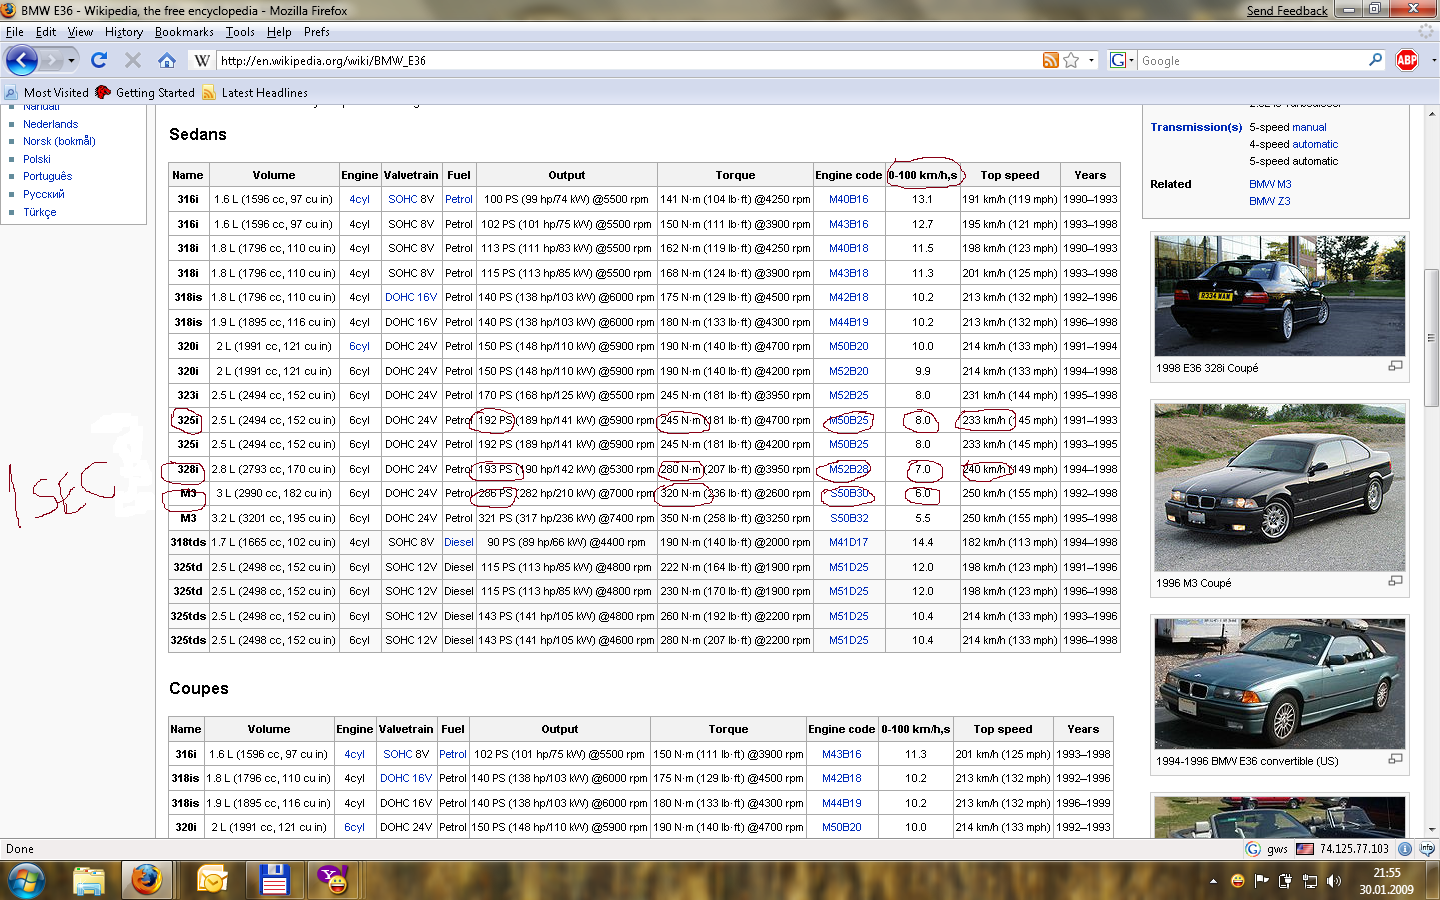Open the Transmission(s) infobox link
Screen dimensions: 1440x900
point(1196,127)
